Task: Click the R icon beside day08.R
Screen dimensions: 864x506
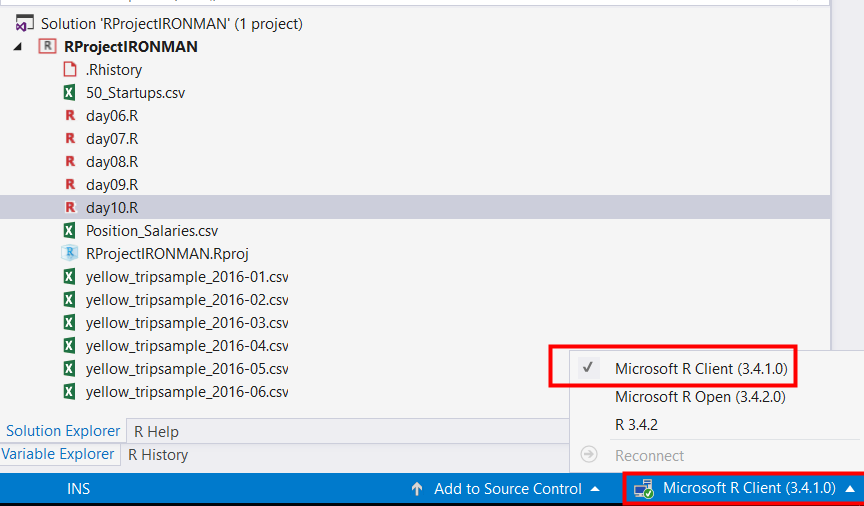Action: [70, 162]
